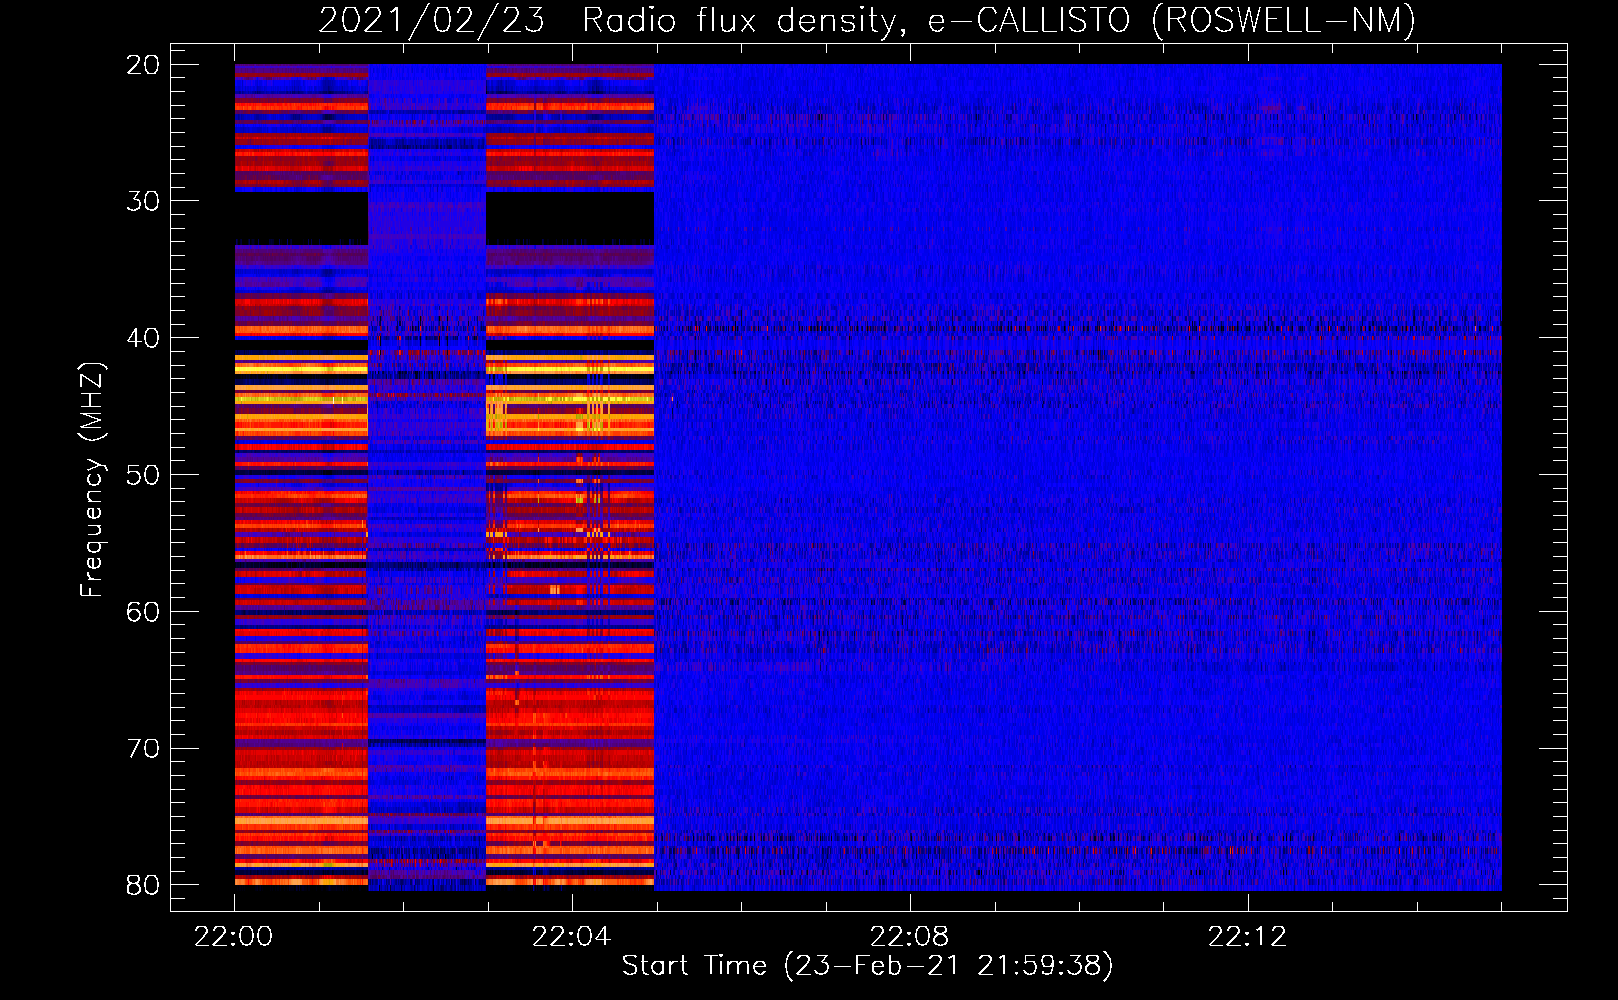Click the 50 MHz frequency tick label
Viewport: 1618px width, 1000px height.
coord(143,475)
